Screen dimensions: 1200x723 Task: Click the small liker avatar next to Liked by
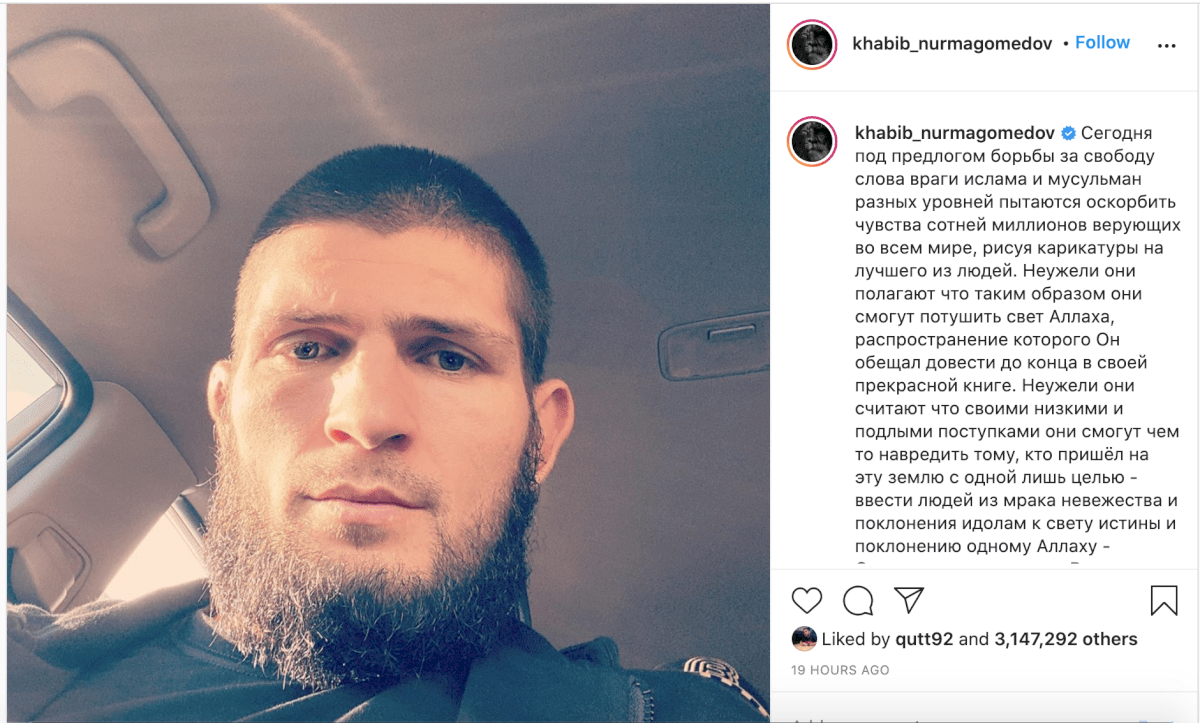pyautogui.click(x=804, y=638)
